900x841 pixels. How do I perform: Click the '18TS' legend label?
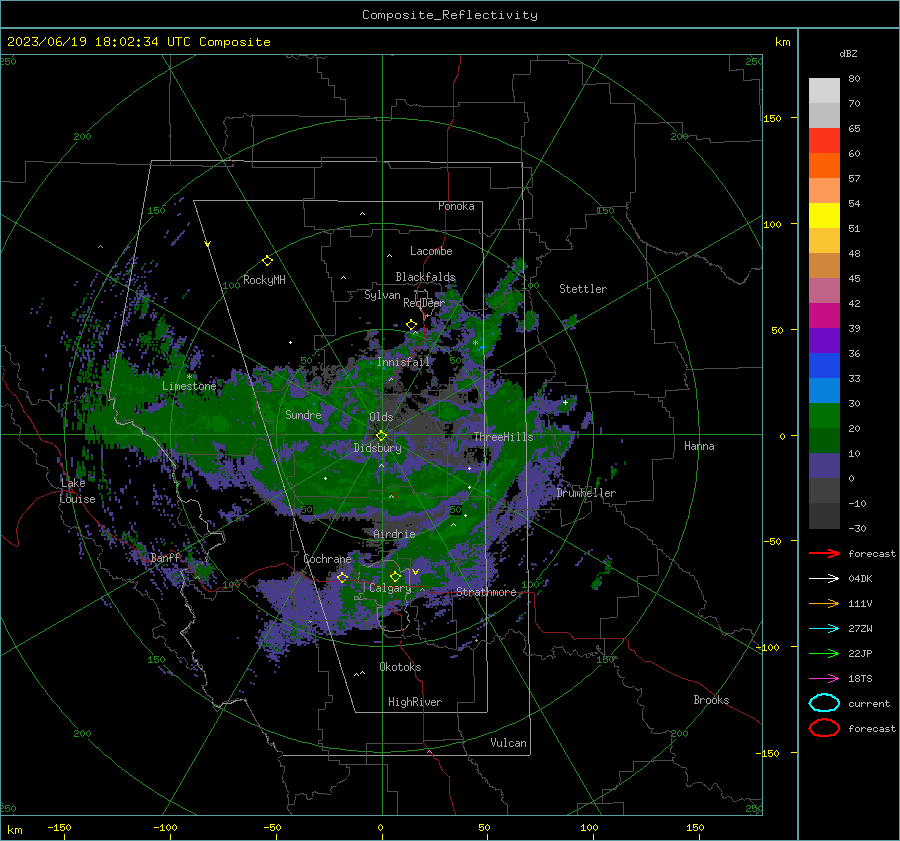pyautogui.click(x=860, y=679)
